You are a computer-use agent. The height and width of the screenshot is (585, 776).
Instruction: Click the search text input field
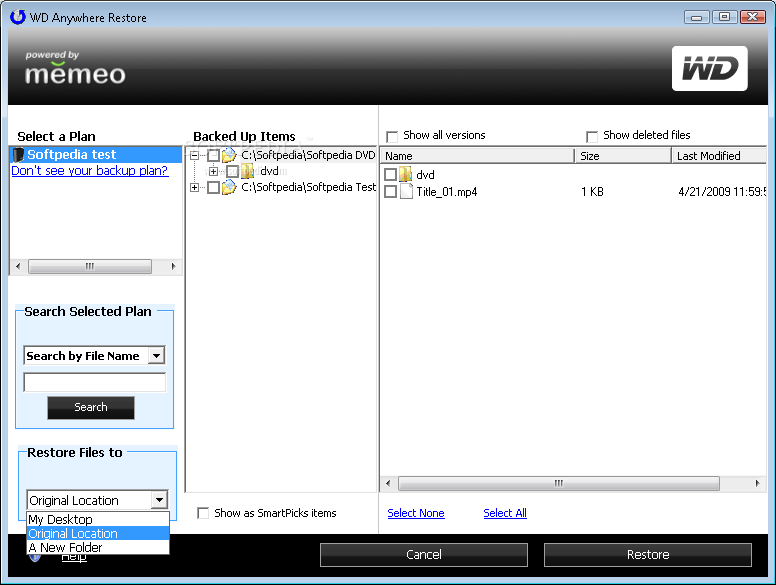[95, 383]
